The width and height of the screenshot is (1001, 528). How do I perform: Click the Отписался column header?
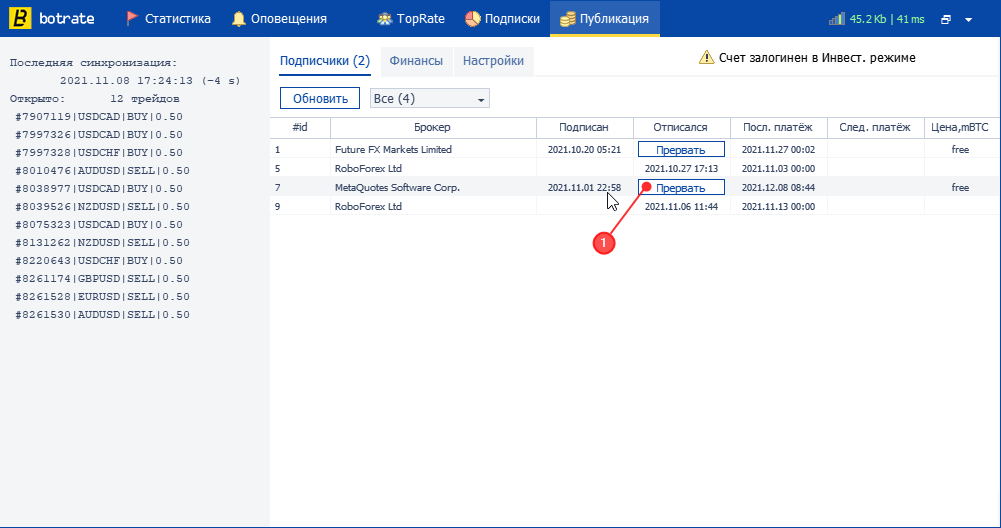point(681,128)
